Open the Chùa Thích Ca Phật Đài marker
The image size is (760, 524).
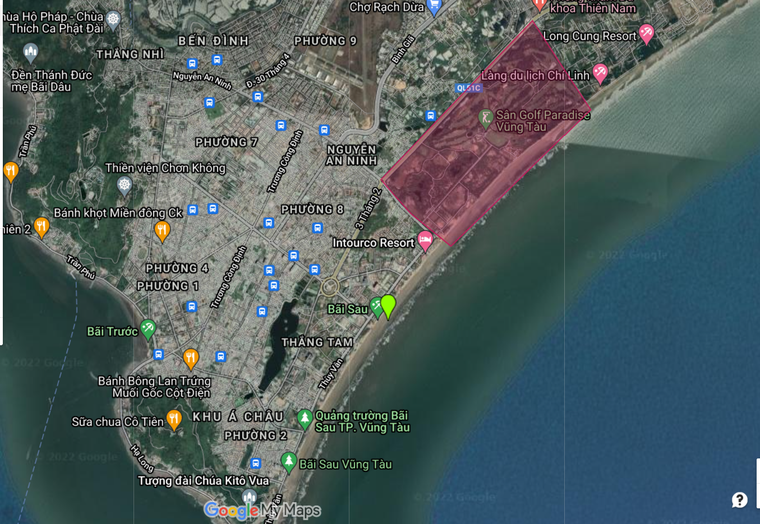pyautogui.click(x=113, y=18)
